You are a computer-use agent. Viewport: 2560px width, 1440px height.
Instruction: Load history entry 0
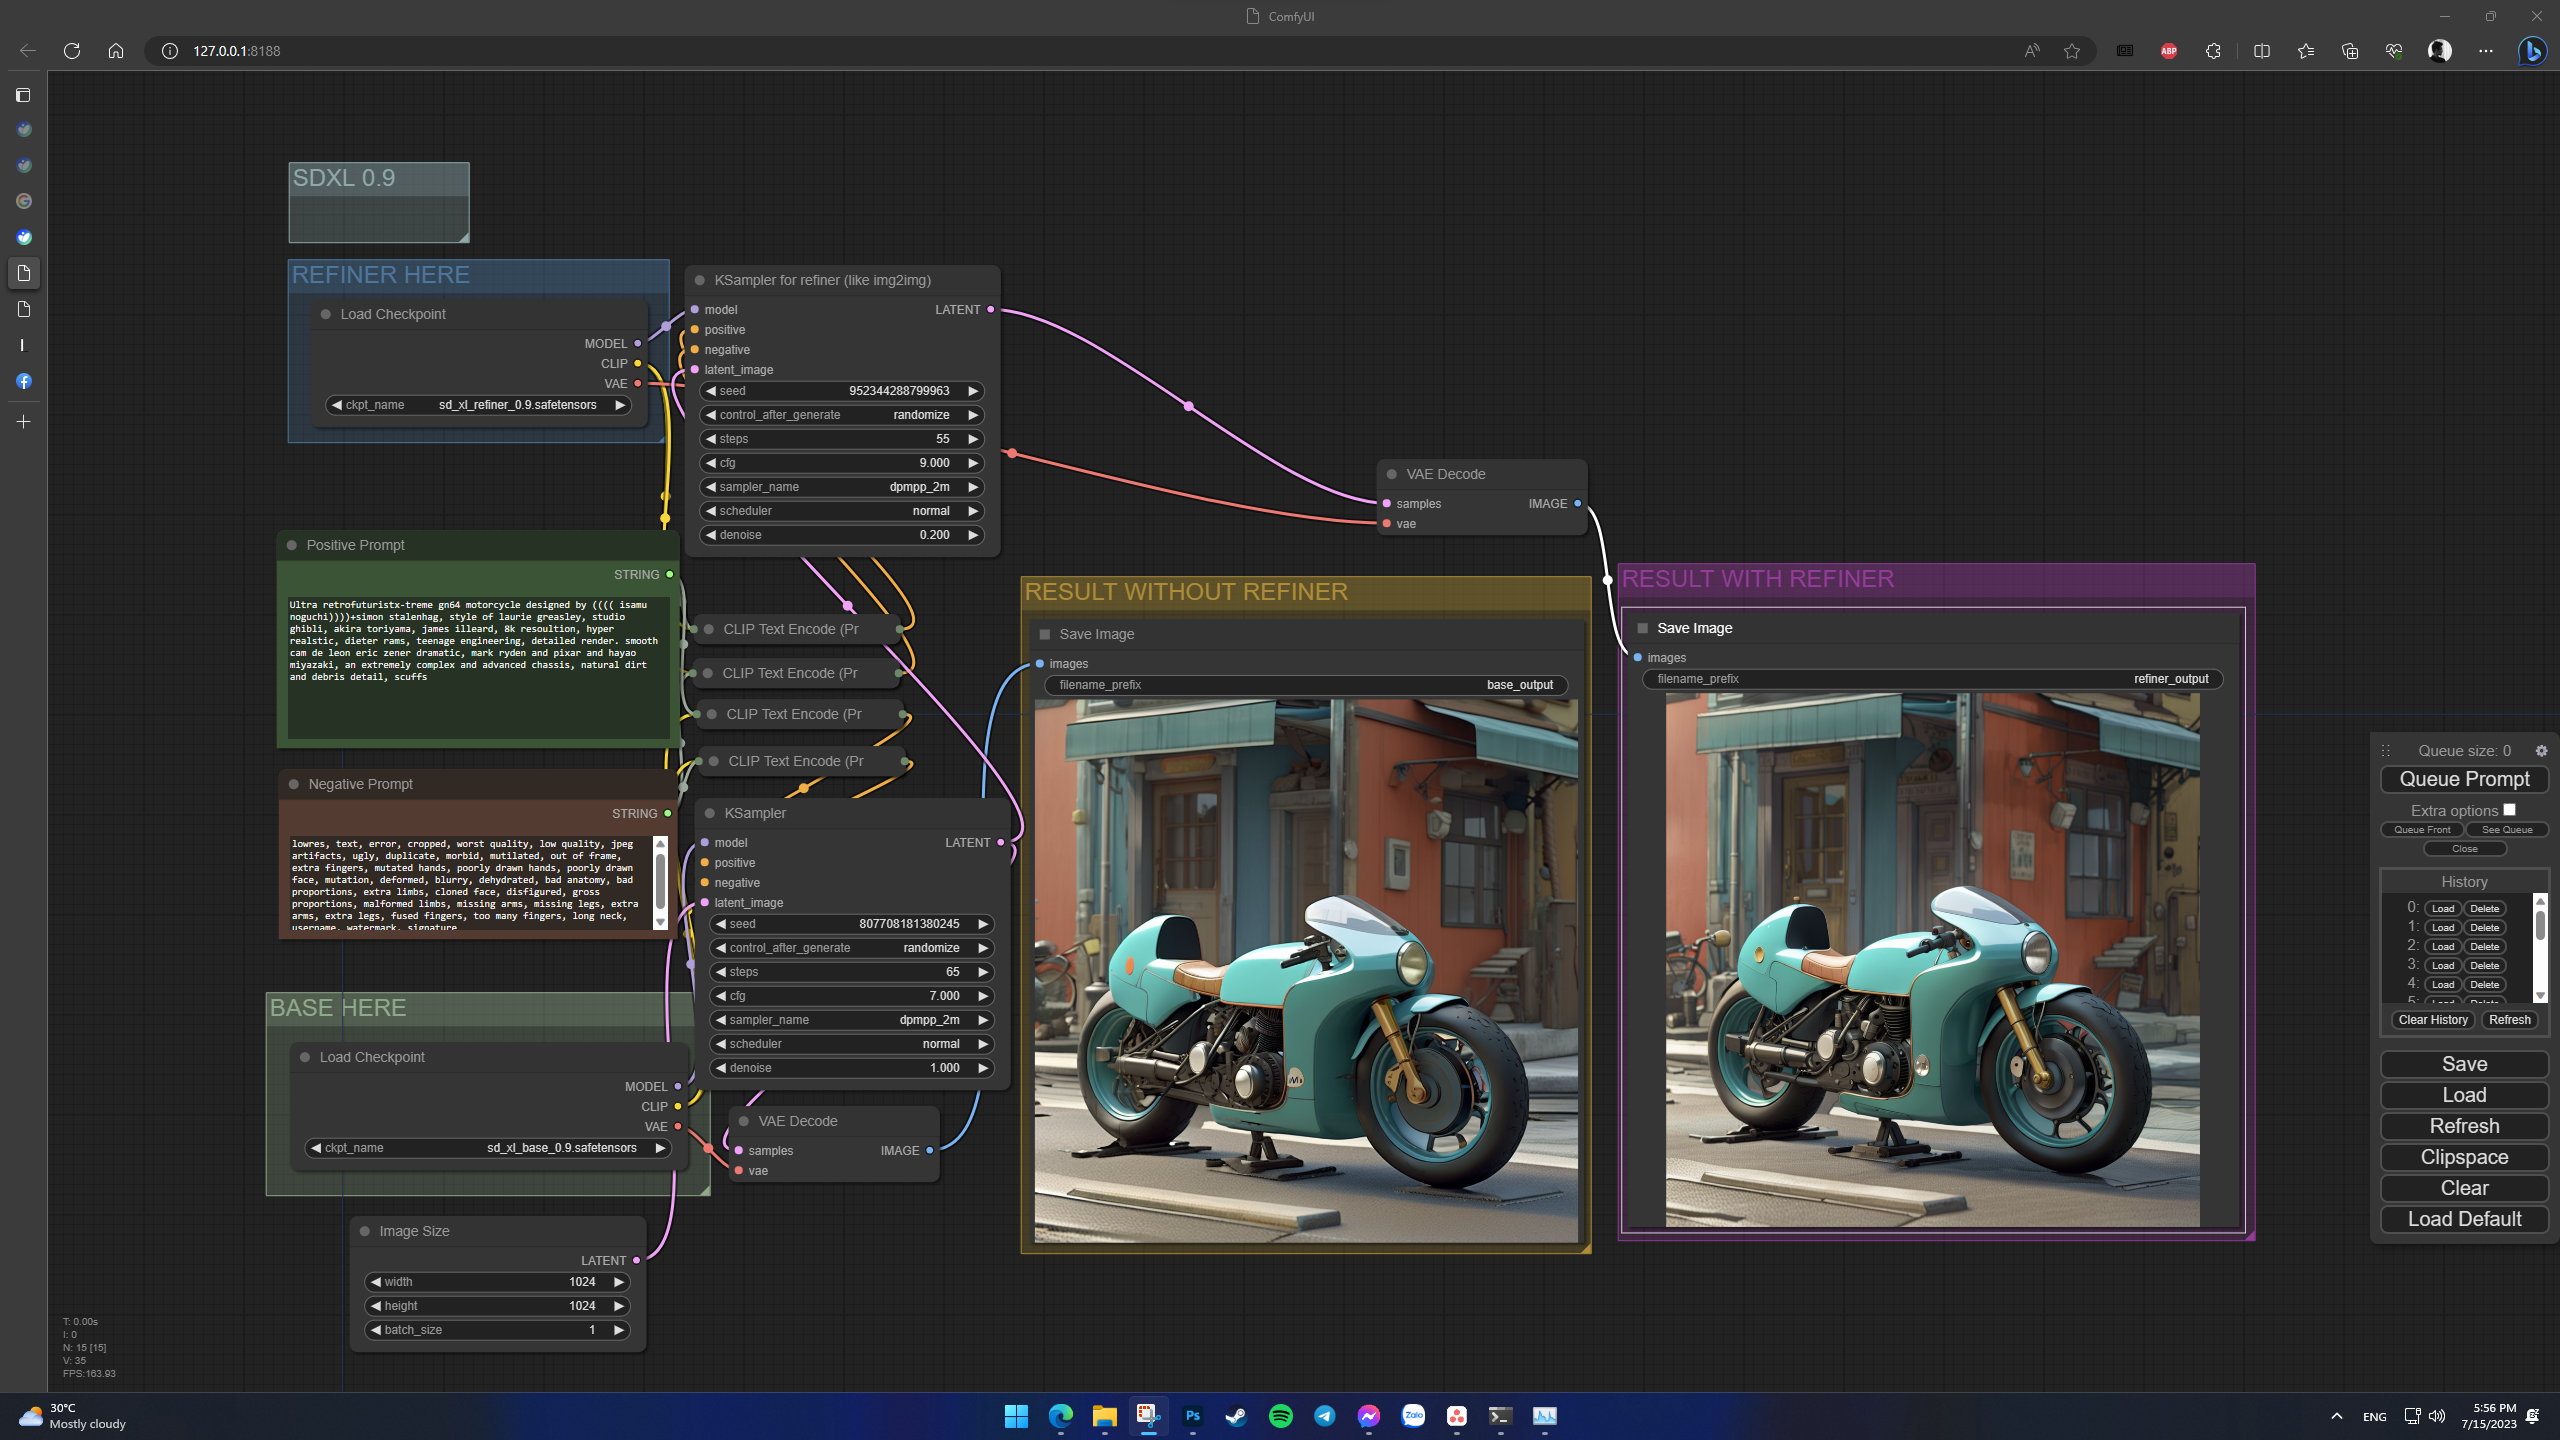coord(2443,908)
